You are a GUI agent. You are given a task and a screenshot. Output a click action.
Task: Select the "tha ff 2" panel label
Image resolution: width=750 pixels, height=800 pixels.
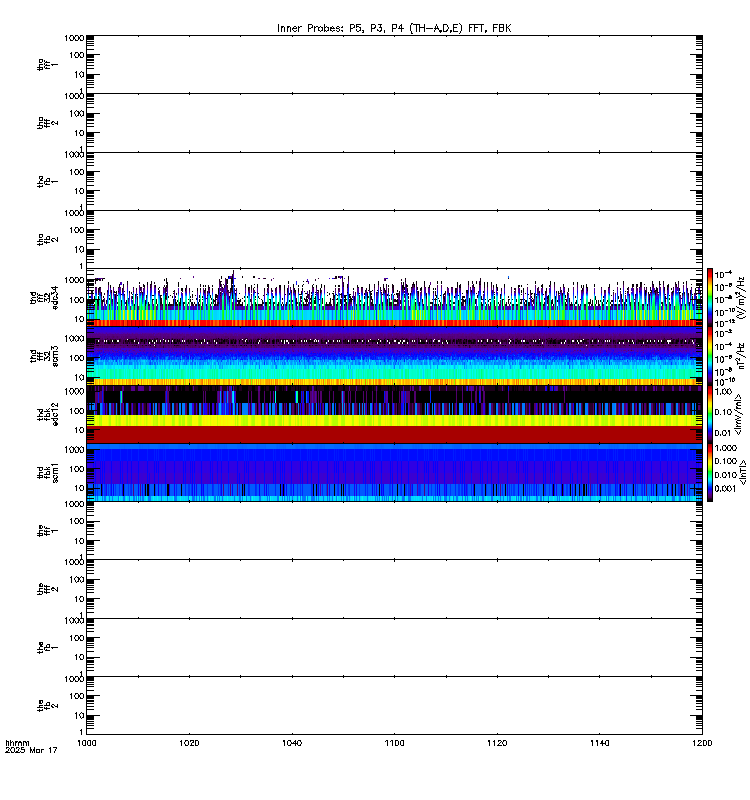47,123
